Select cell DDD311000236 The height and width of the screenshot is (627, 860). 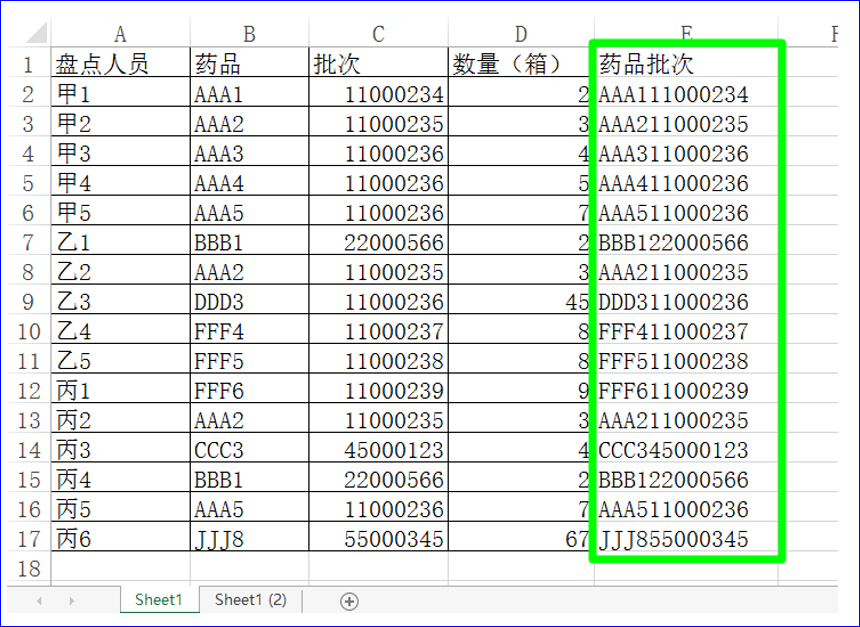click(687, 302)
